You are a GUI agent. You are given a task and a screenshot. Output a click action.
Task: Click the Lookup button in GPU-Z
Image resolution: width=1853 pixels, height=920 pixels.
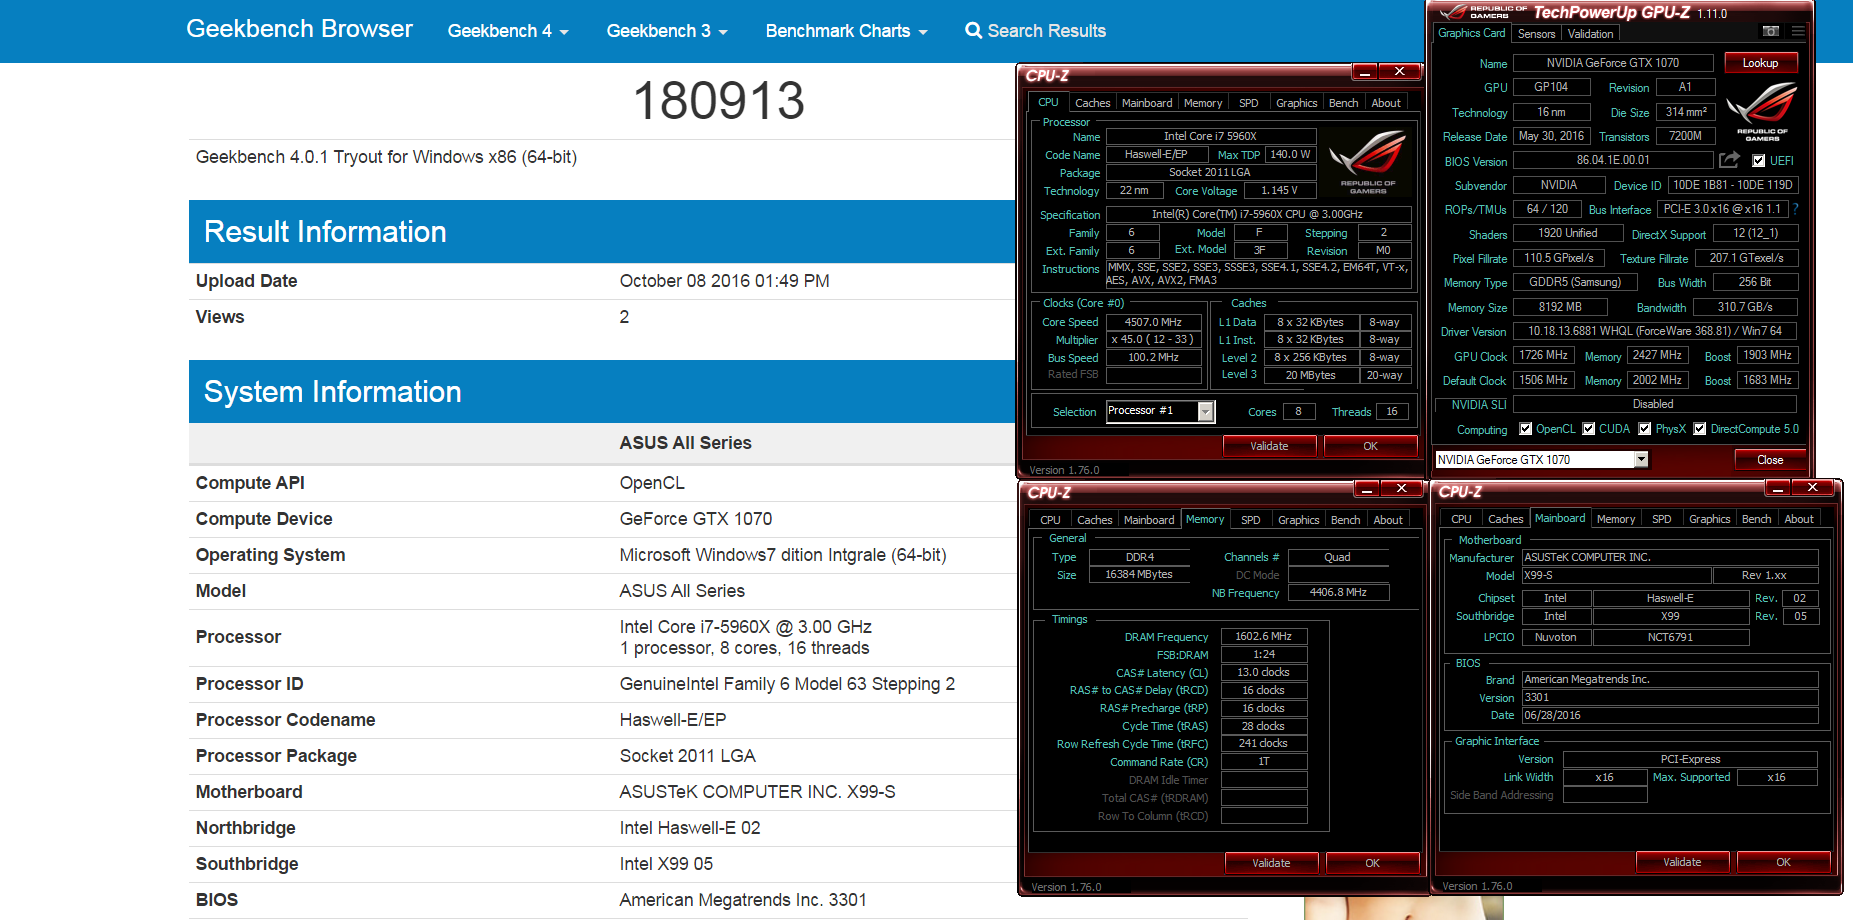pyautogui.click(x=1761, y=63)
